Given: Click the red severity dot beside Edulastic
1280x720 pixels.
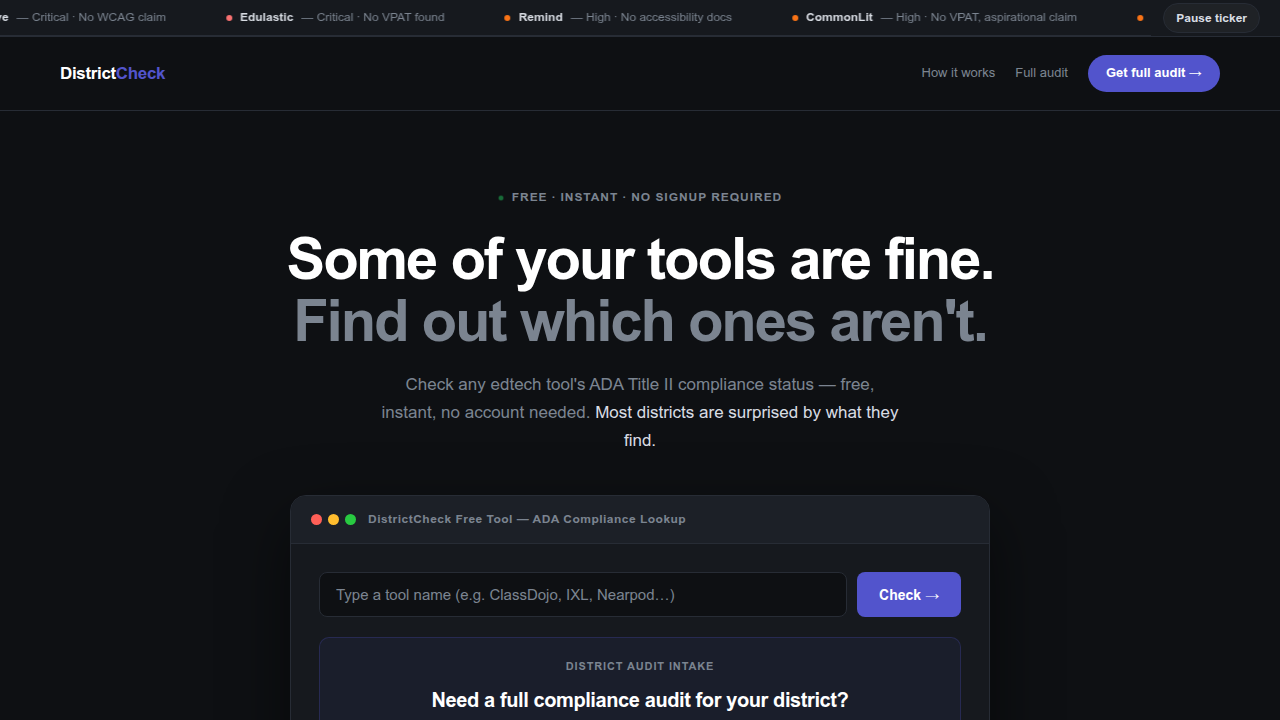Looking at the screenshot, I should click(x=230, y=18).
